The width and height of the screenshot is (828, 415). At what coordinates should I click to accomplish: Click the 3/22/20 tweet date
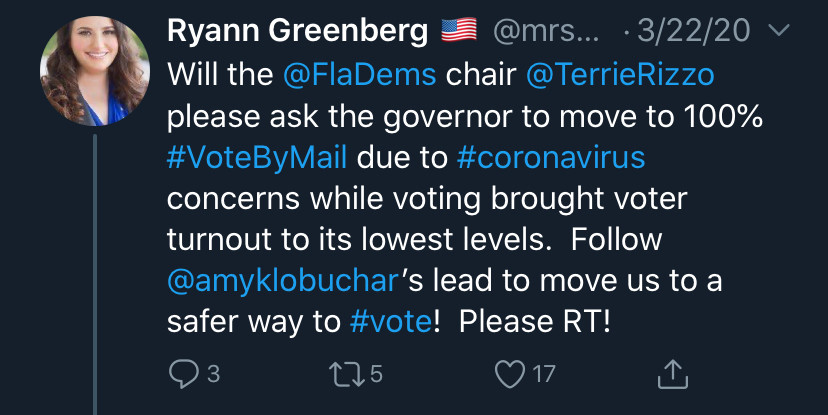pyautogui.click(x=693, y=31)
